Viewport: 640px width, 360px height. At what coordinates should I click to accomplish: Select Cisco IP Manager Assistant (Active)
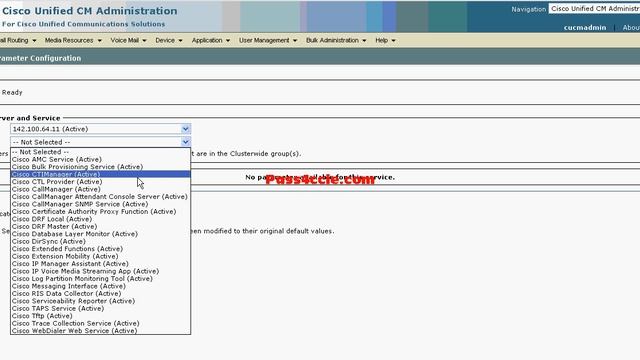[100, 264]
